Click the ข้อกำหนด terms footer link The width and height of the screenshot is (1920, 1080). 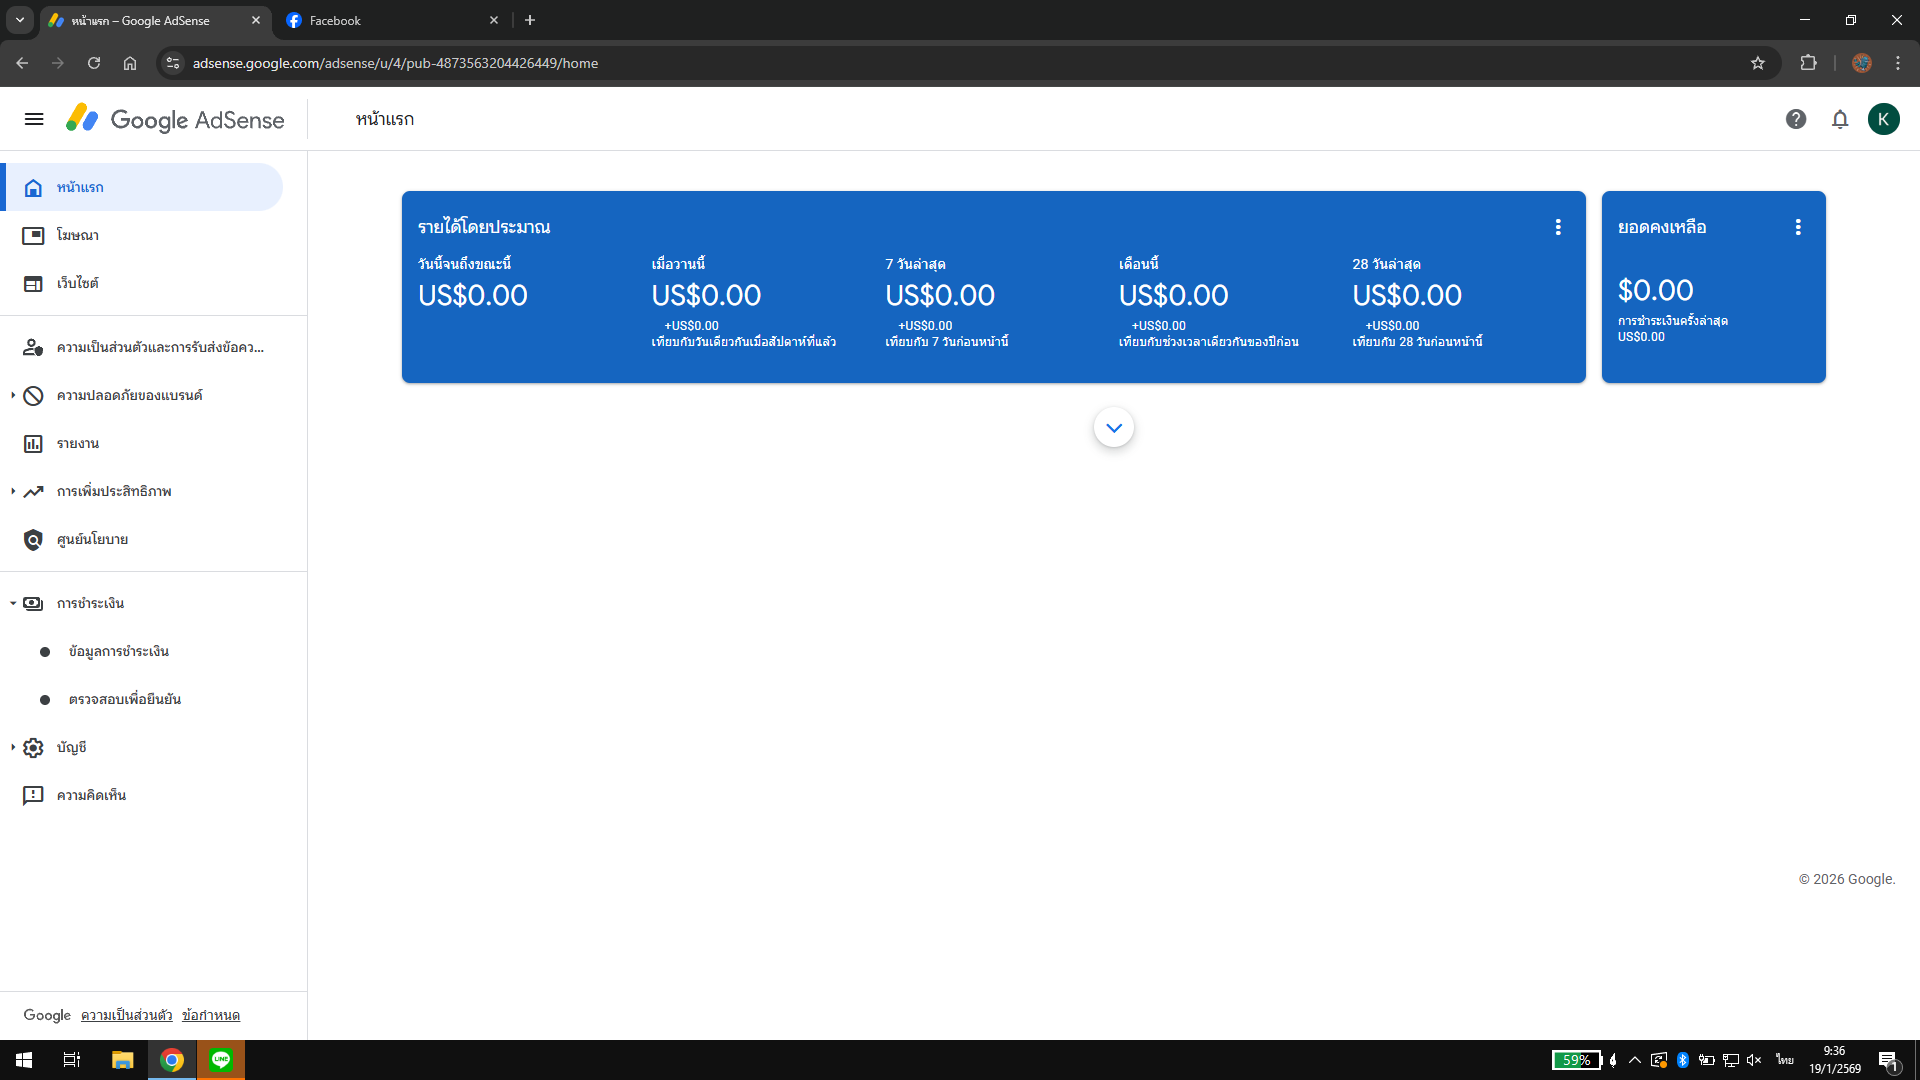(x=210, y=1015)
